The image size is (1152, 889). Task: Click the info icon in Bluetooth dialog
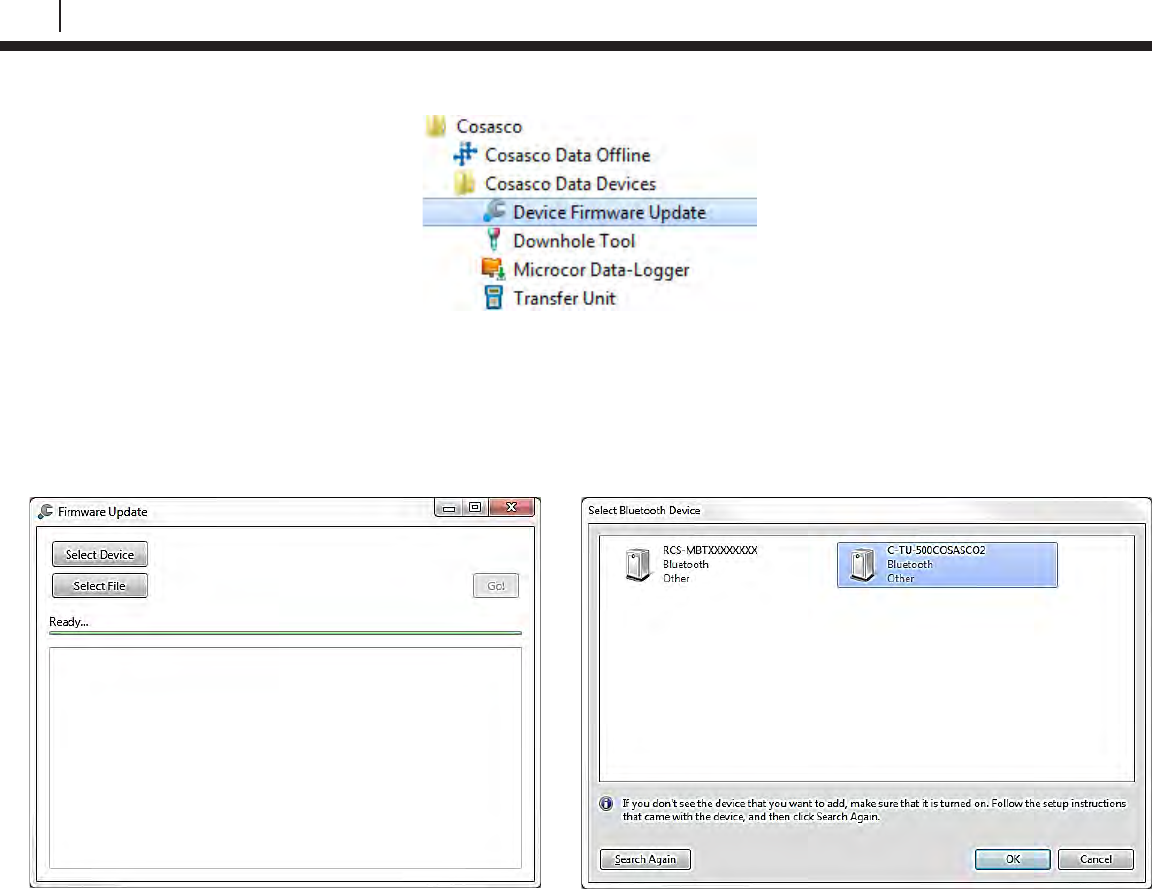tap(606, 804)
